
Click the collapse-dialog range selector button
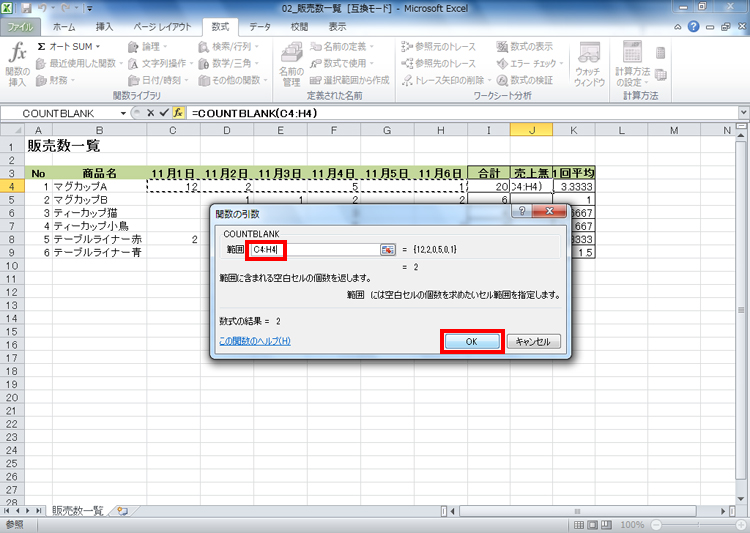388,250
